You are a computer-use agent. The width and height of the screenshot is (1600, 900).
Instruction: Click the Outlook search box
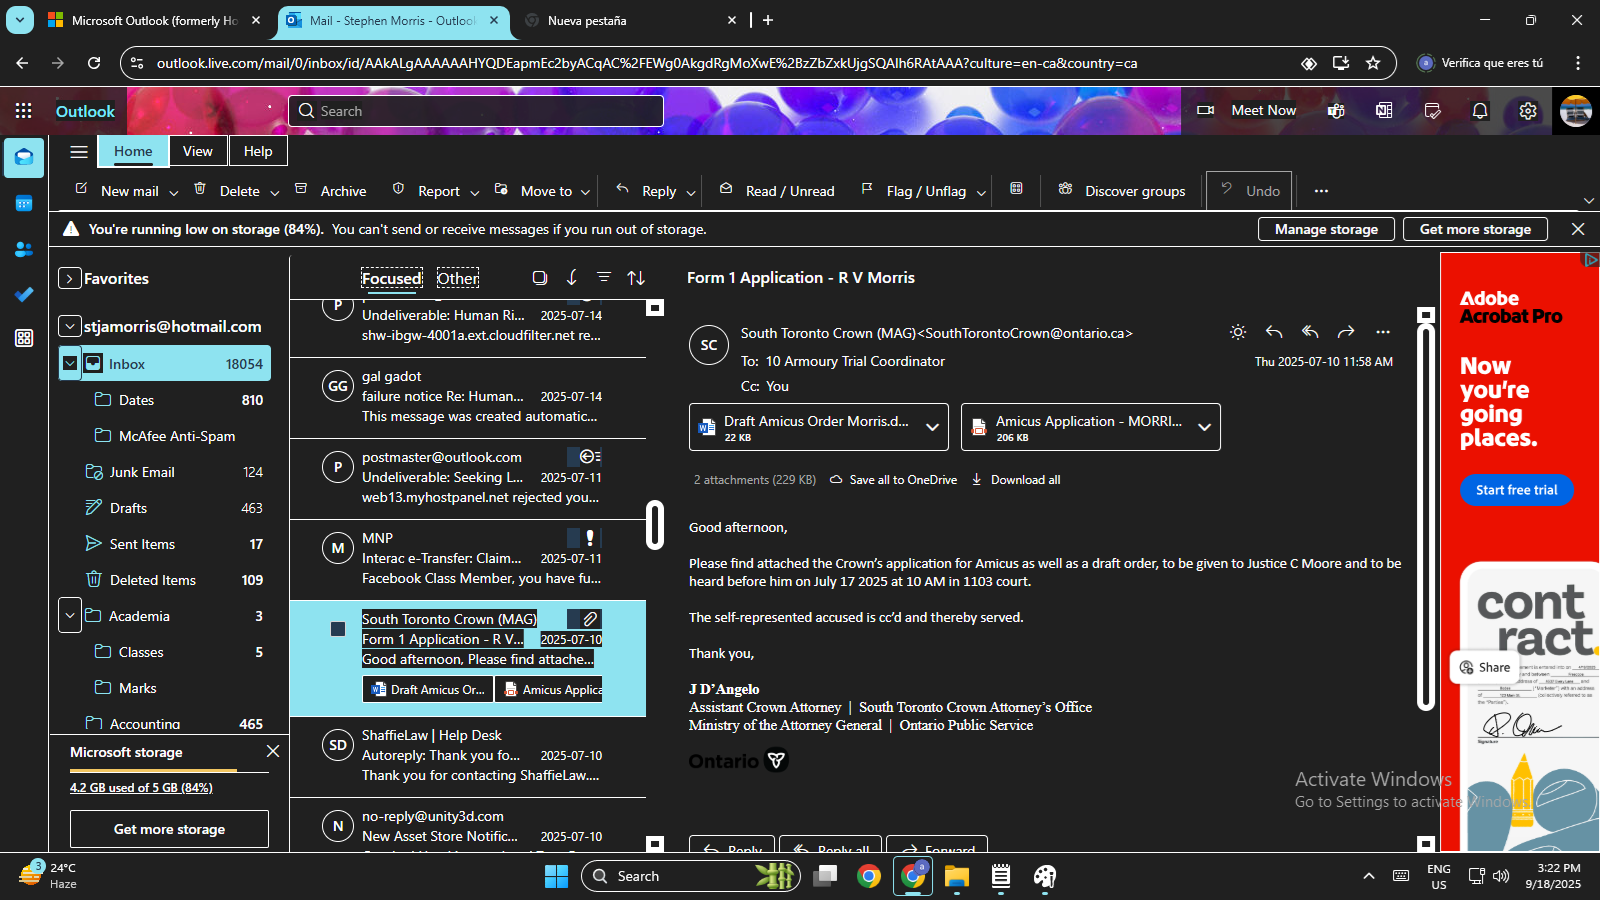click(x=476, y=111)
